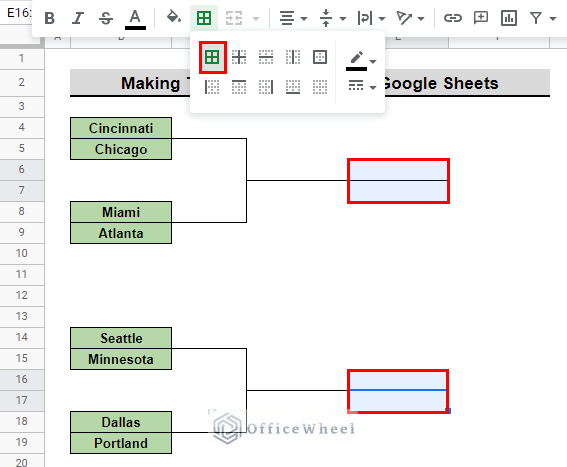
Task: Clear borders option in panel
Action: (x=320, y=87)
